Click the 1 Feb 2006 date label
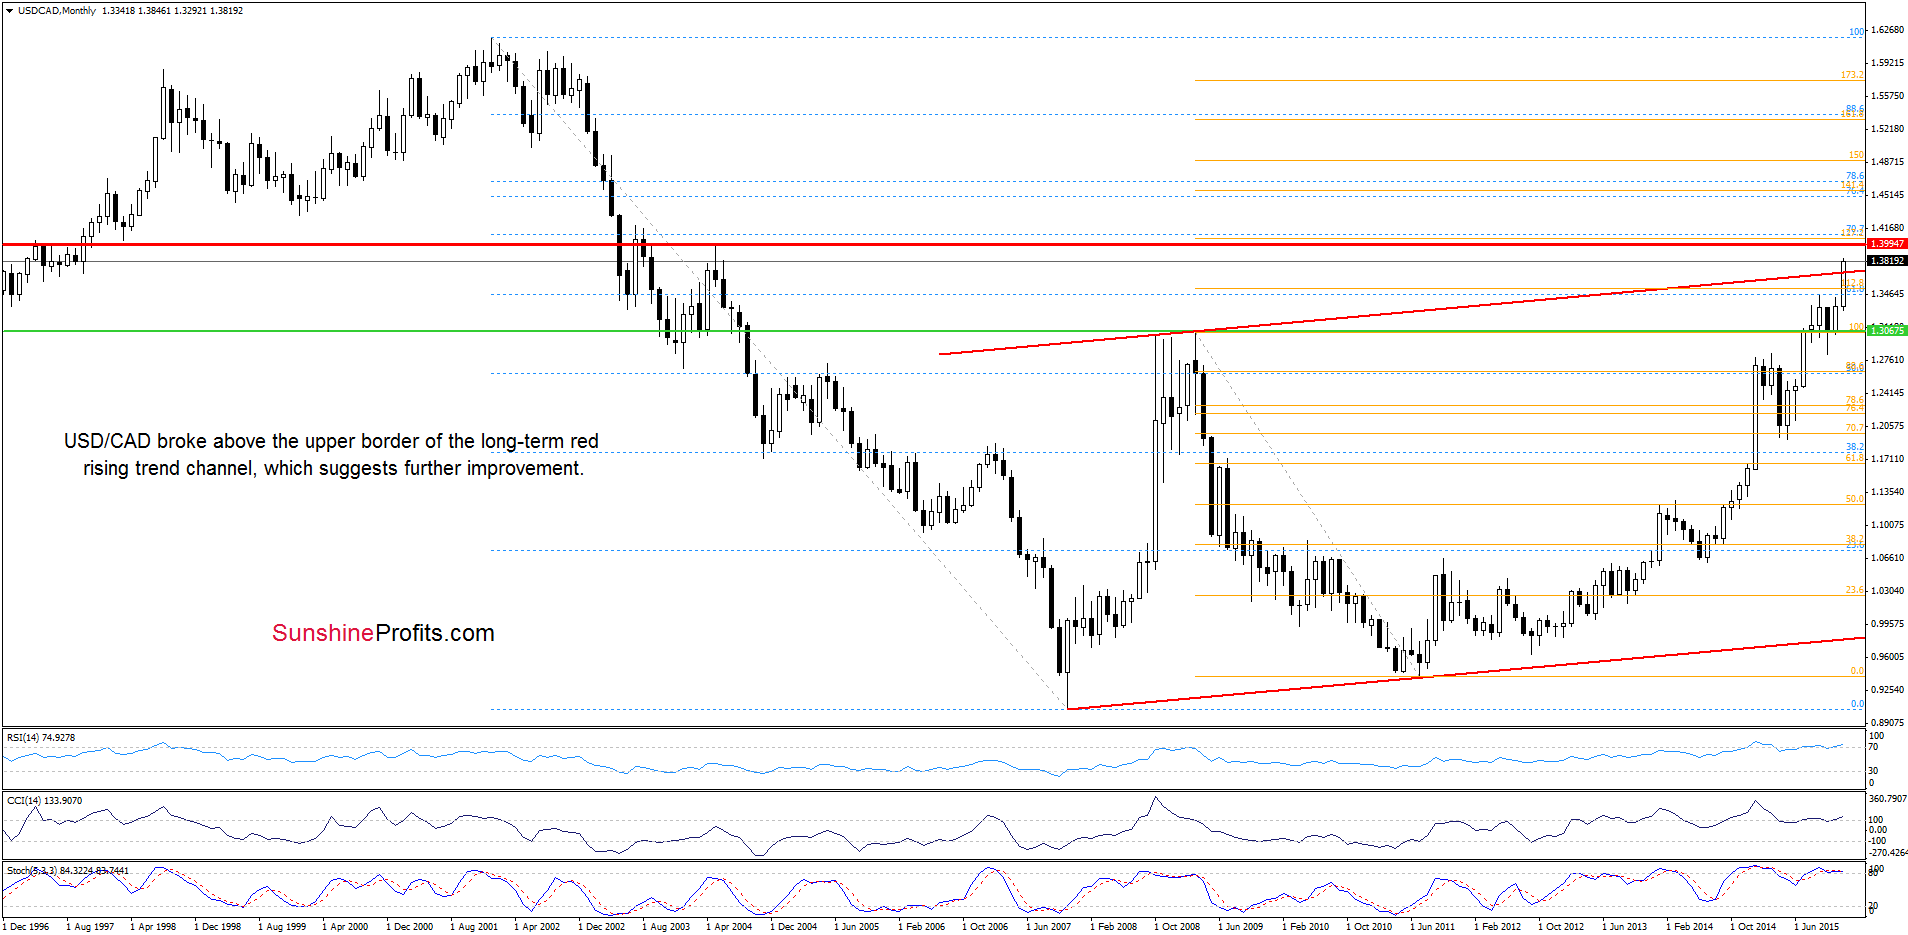Screen dimensions: 1908x935 (x=921, y=927)
